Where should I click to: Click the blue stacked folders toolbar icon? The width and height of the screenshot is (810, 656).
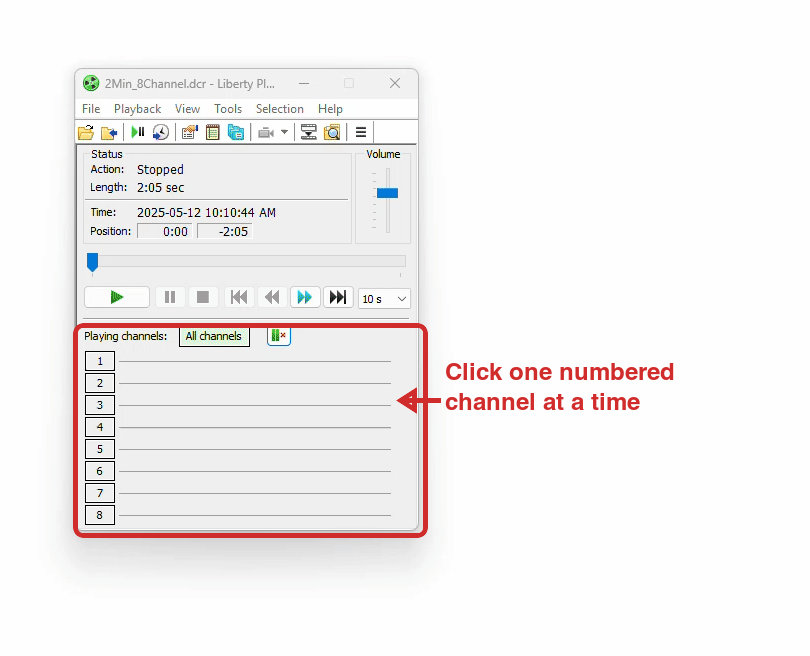coord(236,133)
